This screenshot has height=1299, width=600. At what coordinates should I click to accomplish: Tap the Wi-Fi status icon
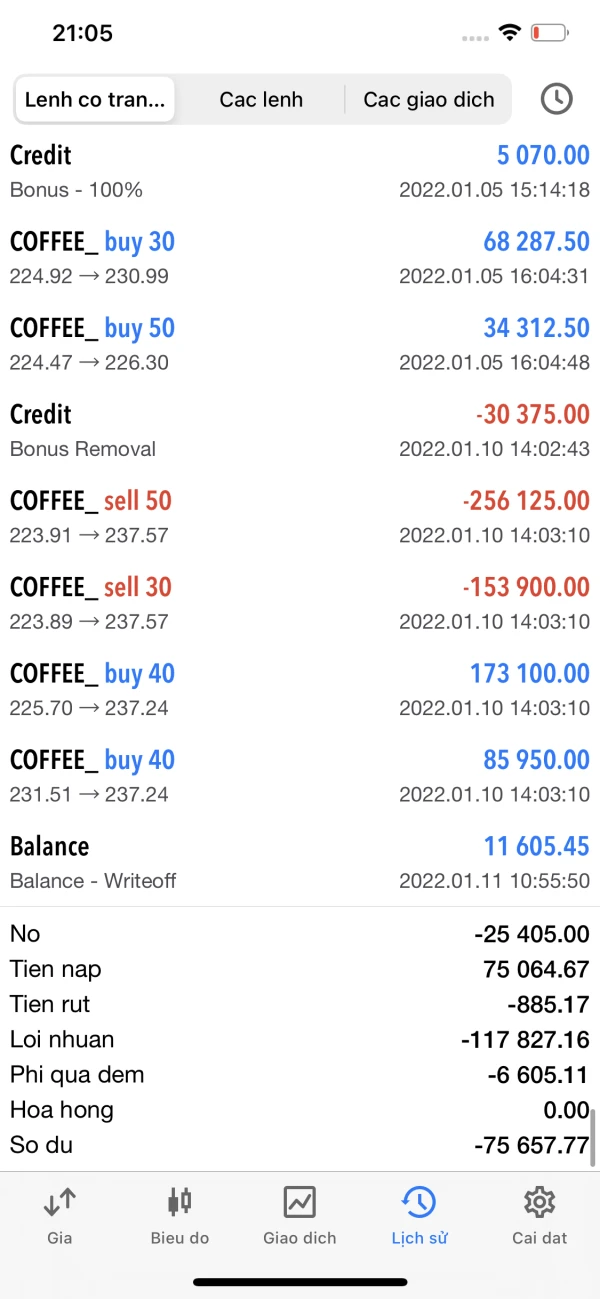pos(510,33)
